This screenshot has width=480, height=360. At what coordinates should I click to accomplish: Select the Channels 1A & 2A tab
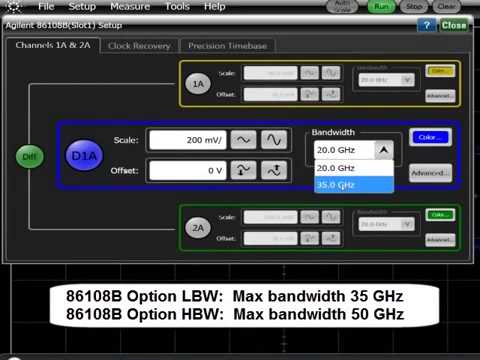(x=53, y=45)
